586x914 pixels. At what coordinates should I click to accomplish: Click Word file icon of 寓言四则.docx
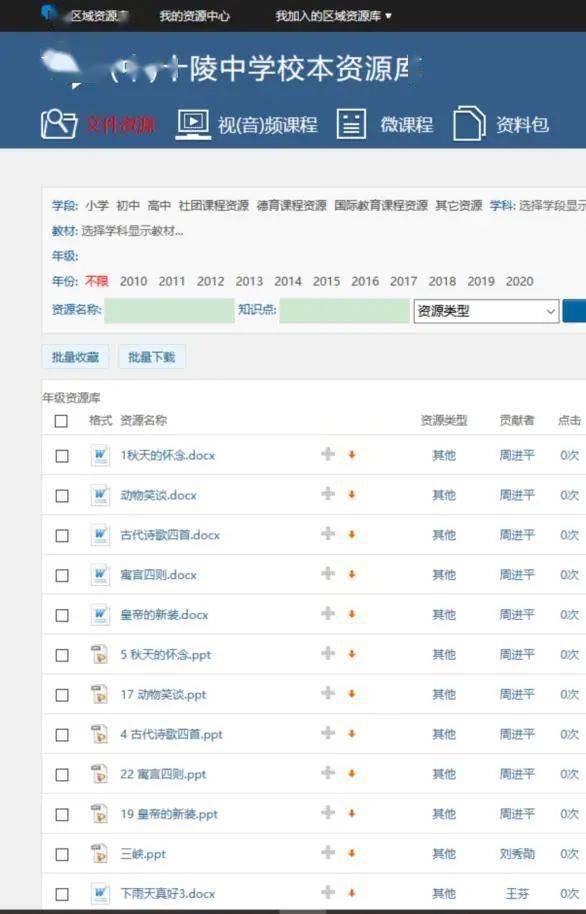[x=100, y=575]
